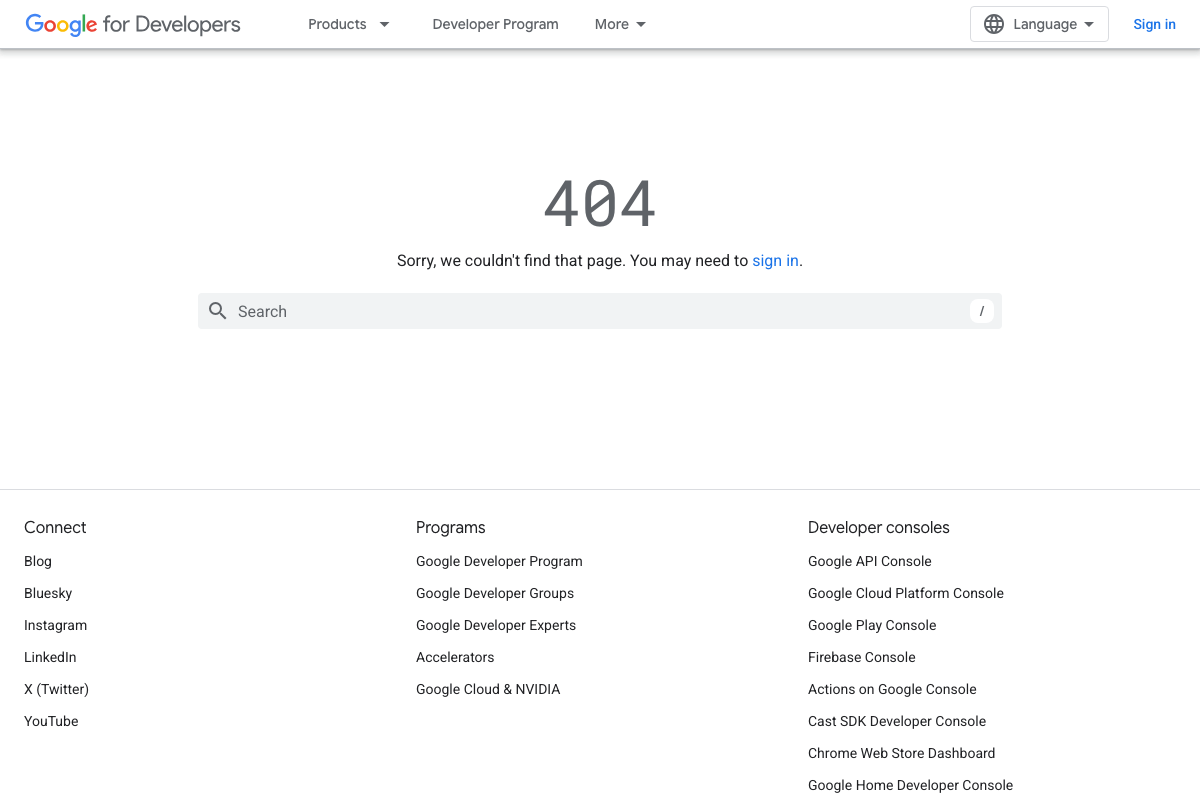This screenshot has height=800, width=1200.
Task: Open Google Cloud & NVIDIA link
Action: tap(488, 689)
